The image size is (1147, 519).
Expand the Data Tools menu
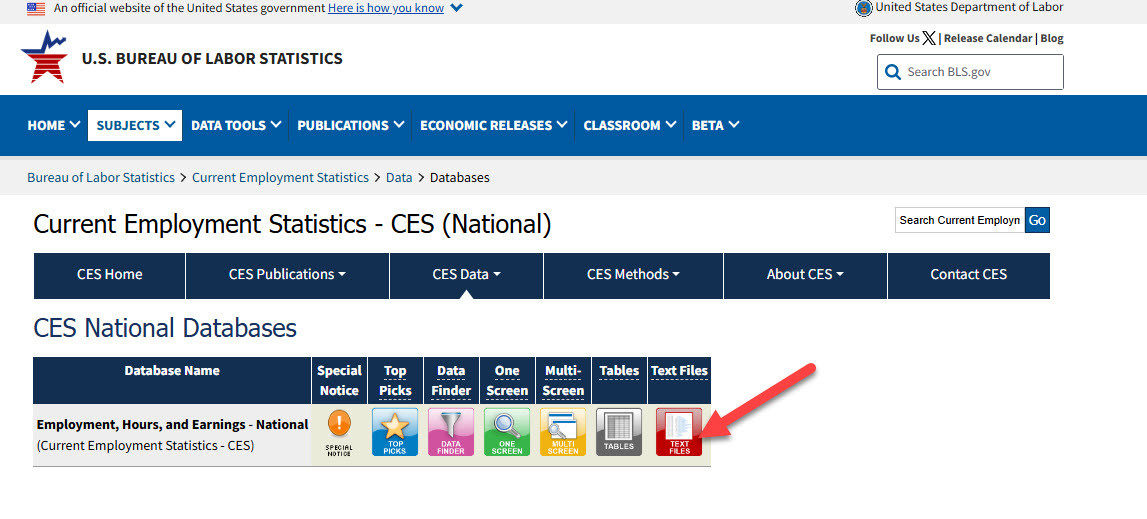[236, 125]
